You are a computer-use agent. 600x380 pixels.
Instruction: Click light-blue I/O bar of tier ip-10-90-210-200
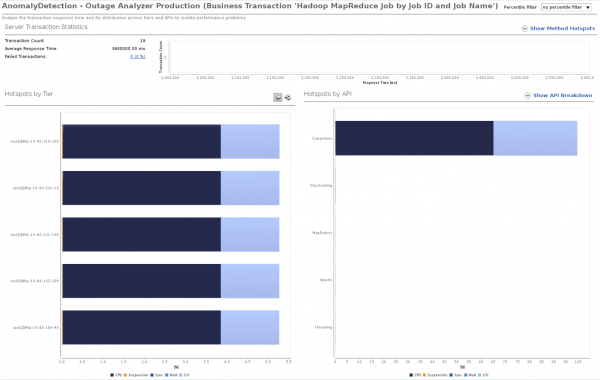click(250, 142)
